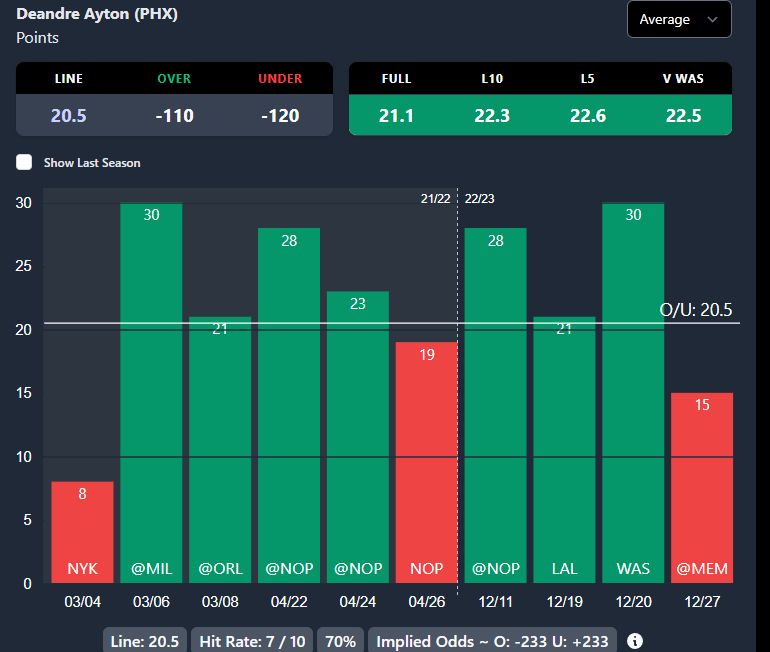
Task: Click the UNDER odds value -120
Action: (280, 116)
